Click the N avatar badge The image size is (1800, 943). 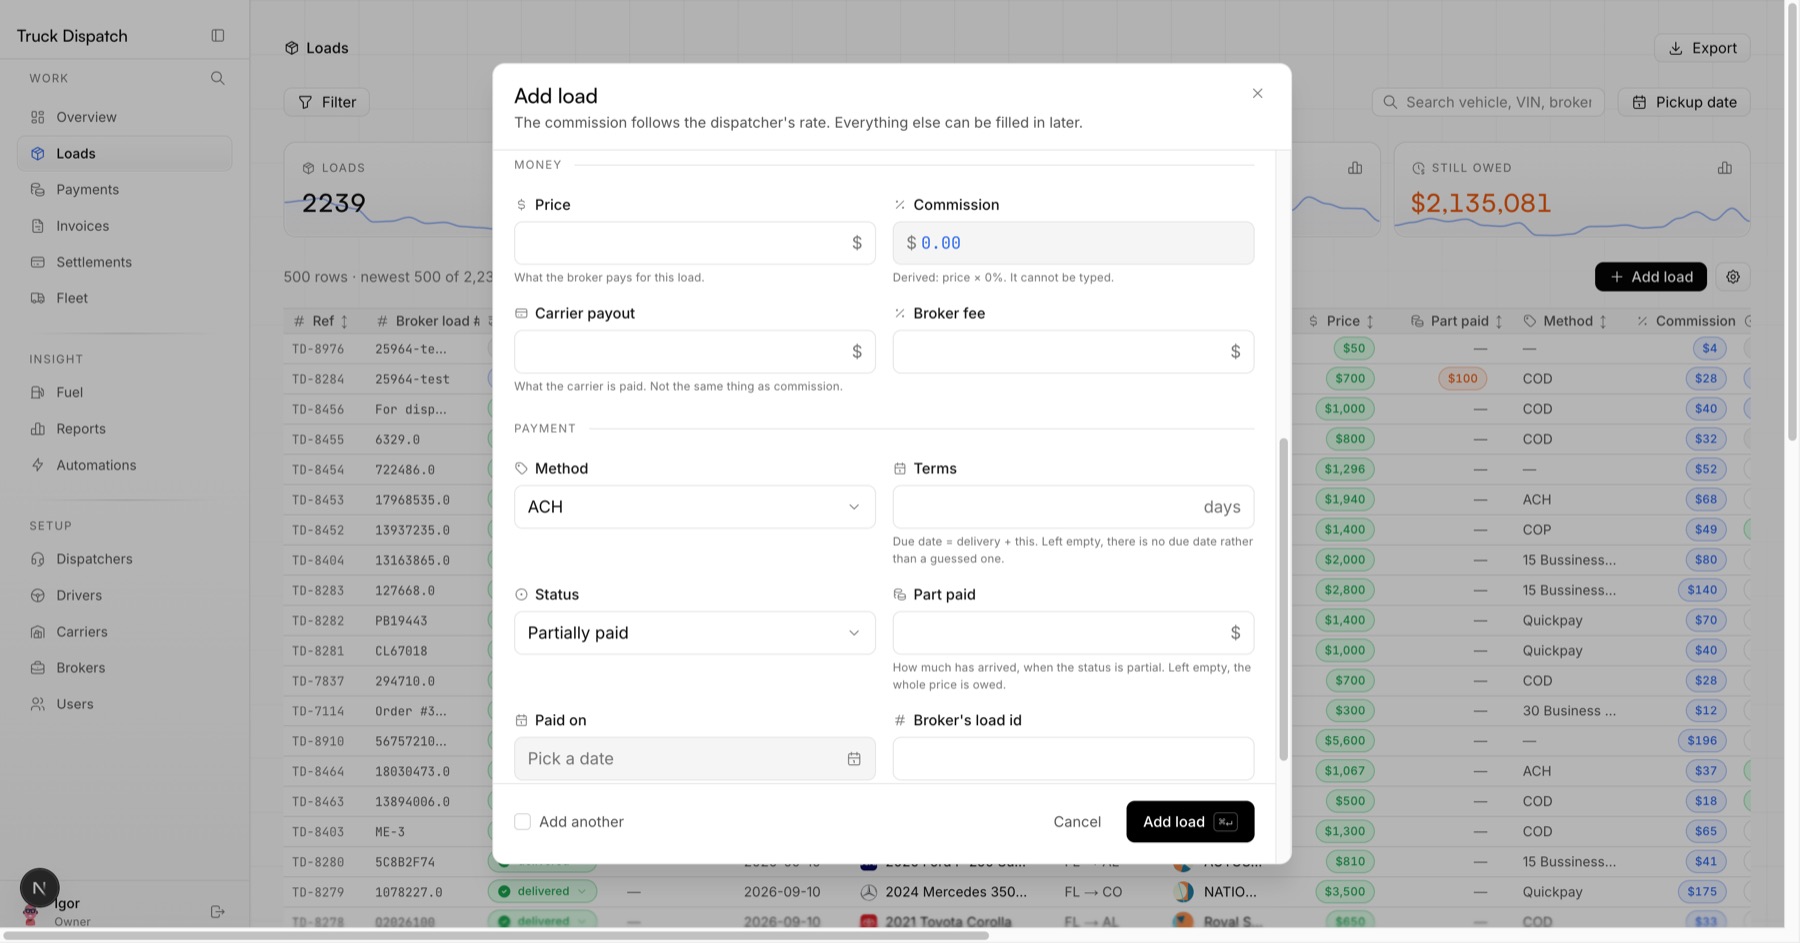(x=39, y=887)
